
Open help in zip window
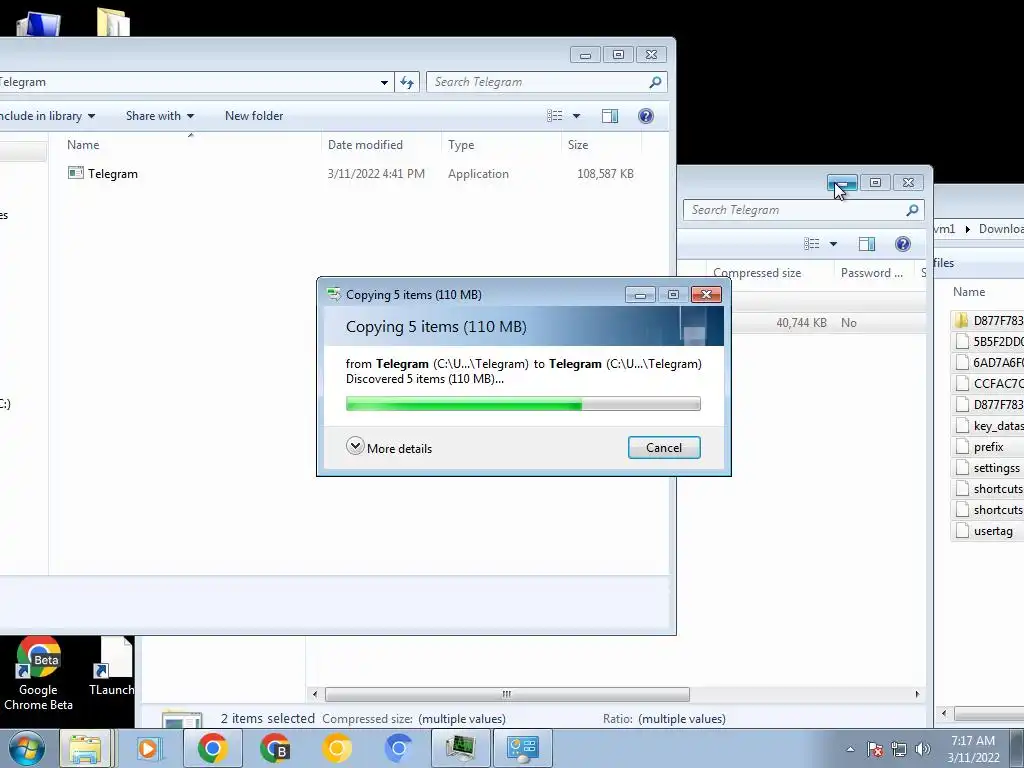903,244
